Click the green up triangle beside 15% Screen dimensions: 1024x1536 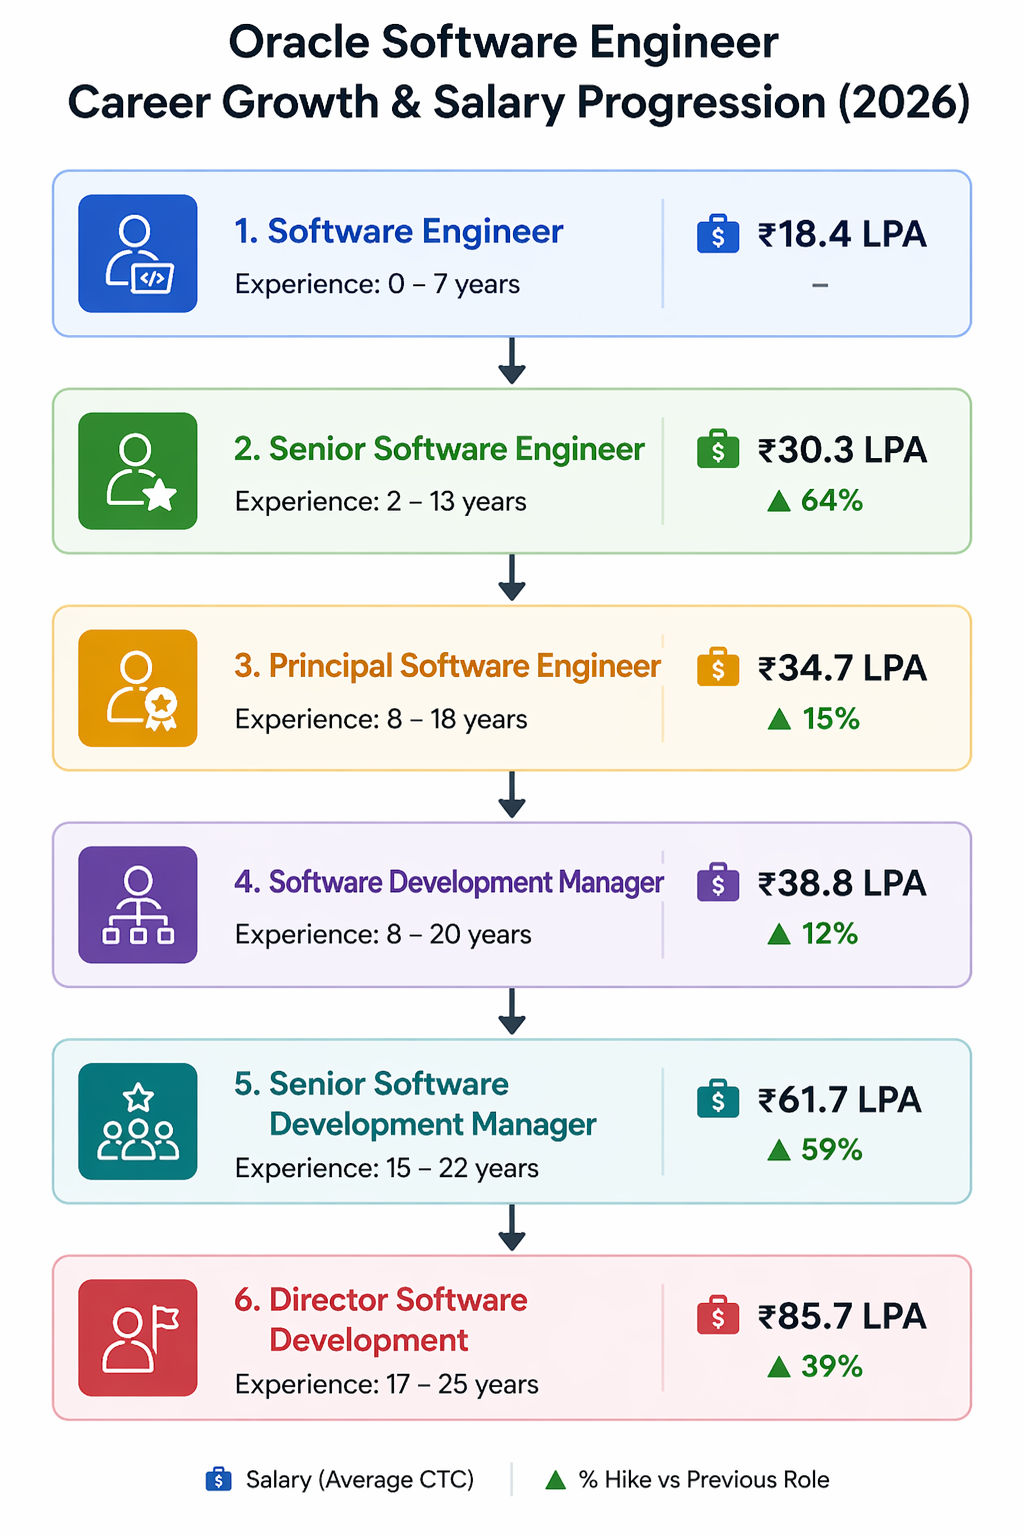coord(779,719)
